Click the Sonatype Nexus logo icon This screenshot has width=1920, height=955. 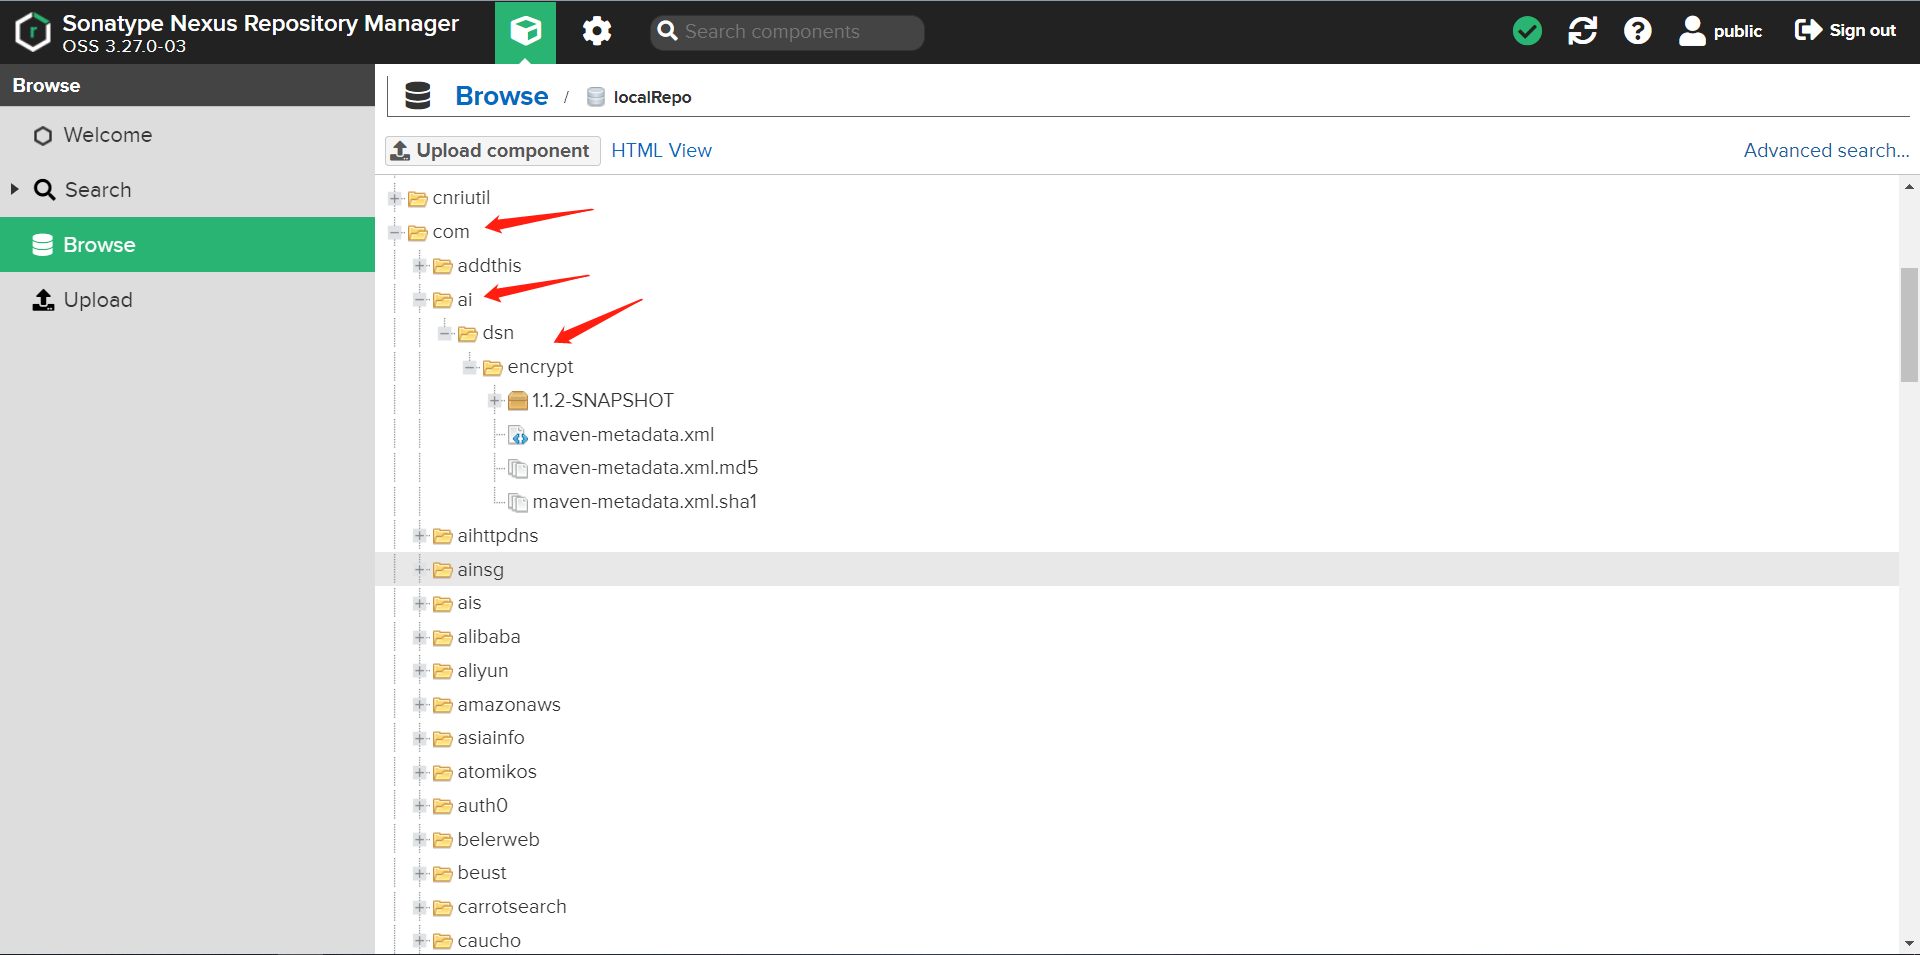pyautogui.click(x=33, y=31)
